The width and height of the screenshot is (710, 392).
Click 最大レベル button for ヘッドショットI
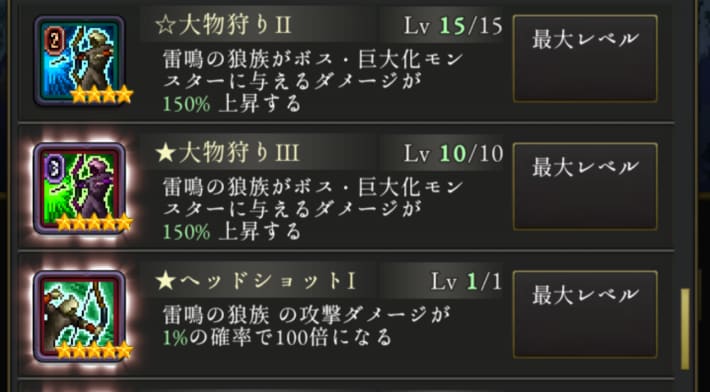[585, 314]
